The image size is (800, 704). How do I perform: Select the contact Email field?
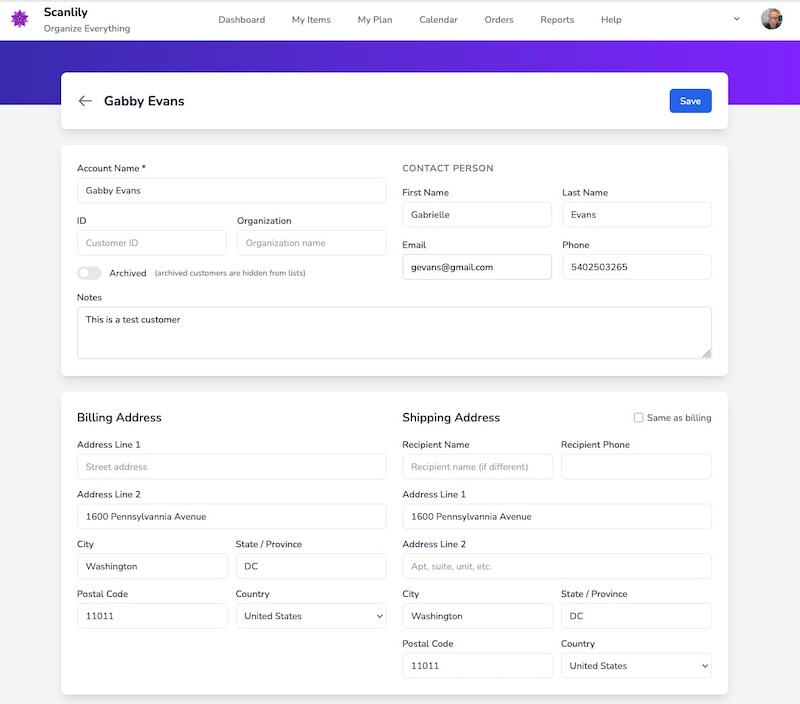pos(477,267)
